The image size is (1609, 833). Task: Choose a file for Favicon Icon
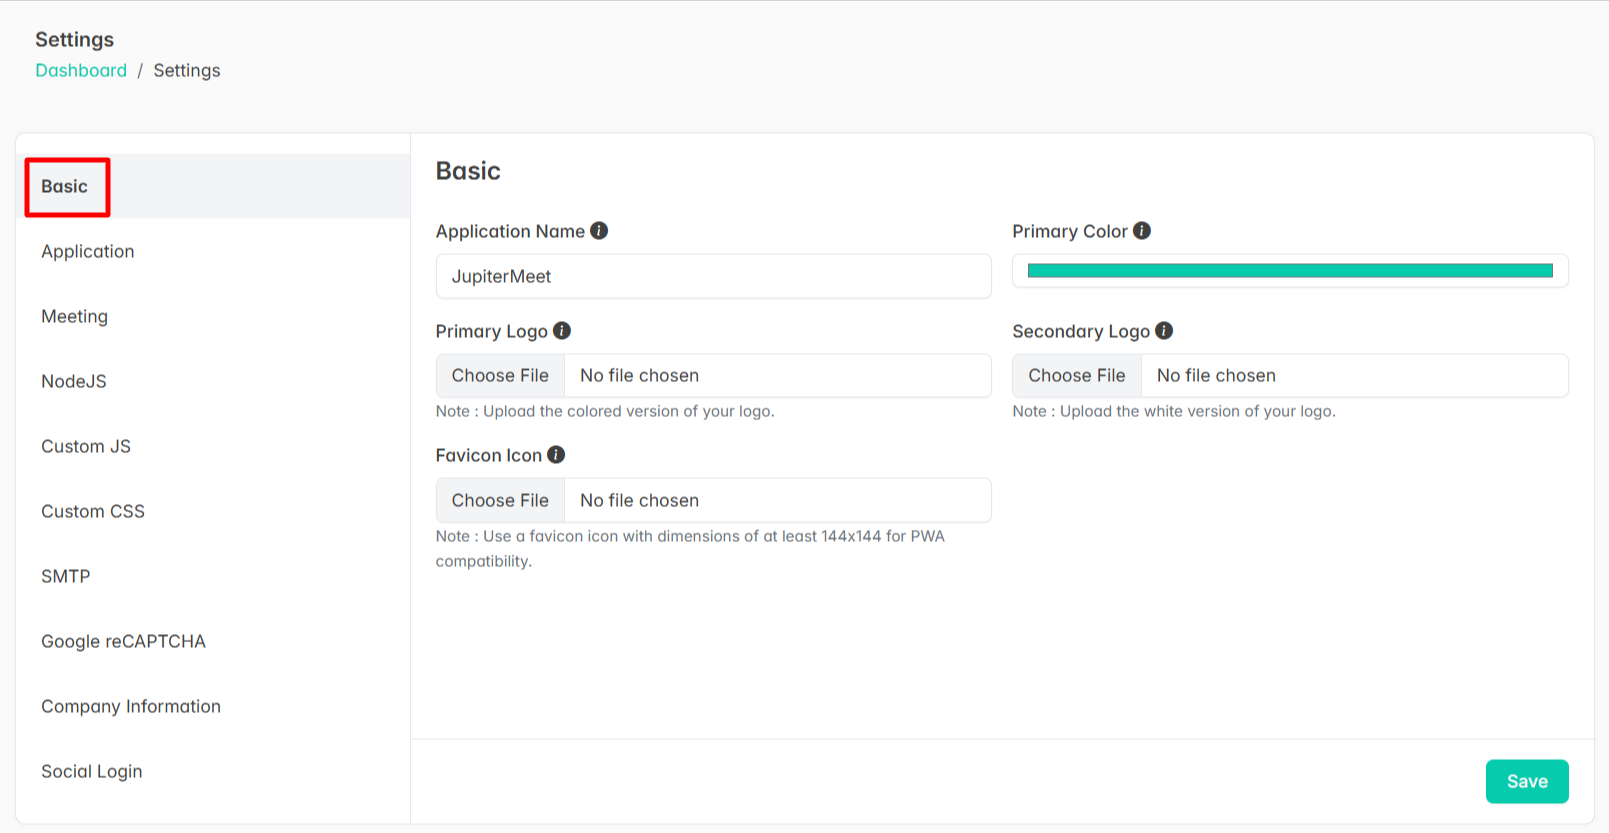coord(500,500)
